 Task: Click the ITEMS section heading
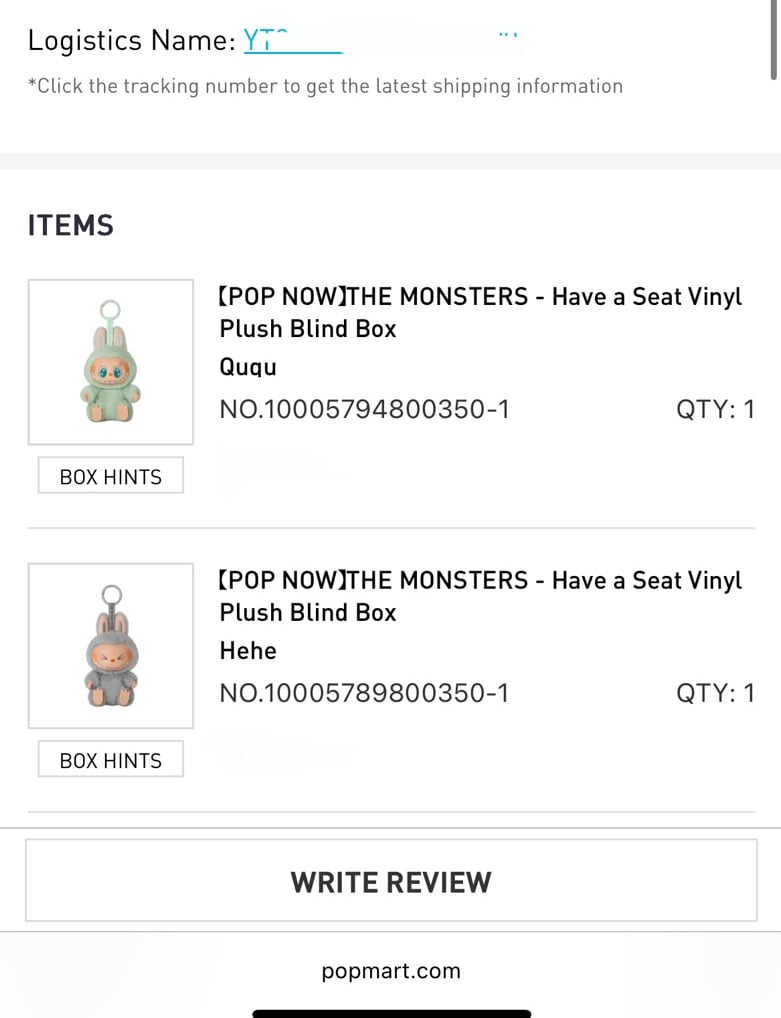[x=71, y=226]
